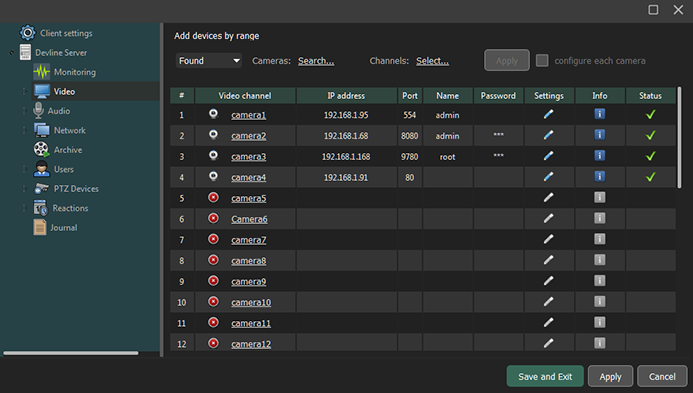Open the Client settings gear icon
The width and height of the screenshot is (693, 393).
tap(27, 33)
